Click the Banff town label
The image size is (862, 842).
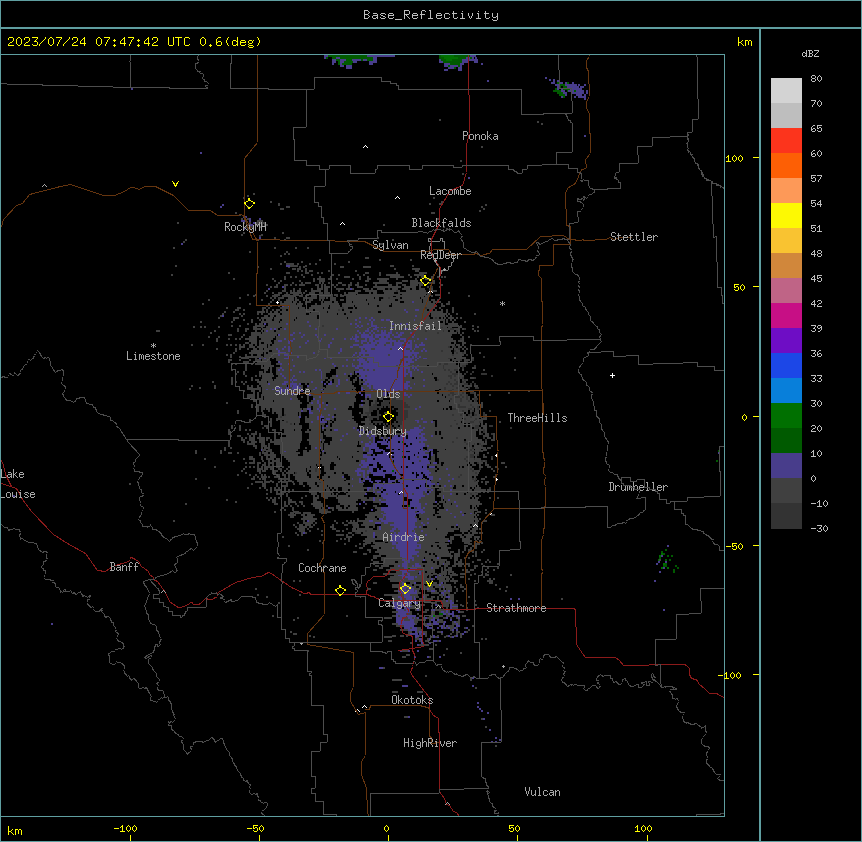click(x=124, y=567)
